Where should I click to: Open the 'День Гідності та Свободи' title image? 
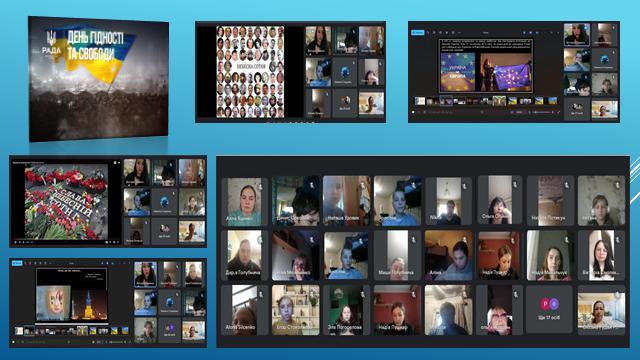[x=98, y=79]
